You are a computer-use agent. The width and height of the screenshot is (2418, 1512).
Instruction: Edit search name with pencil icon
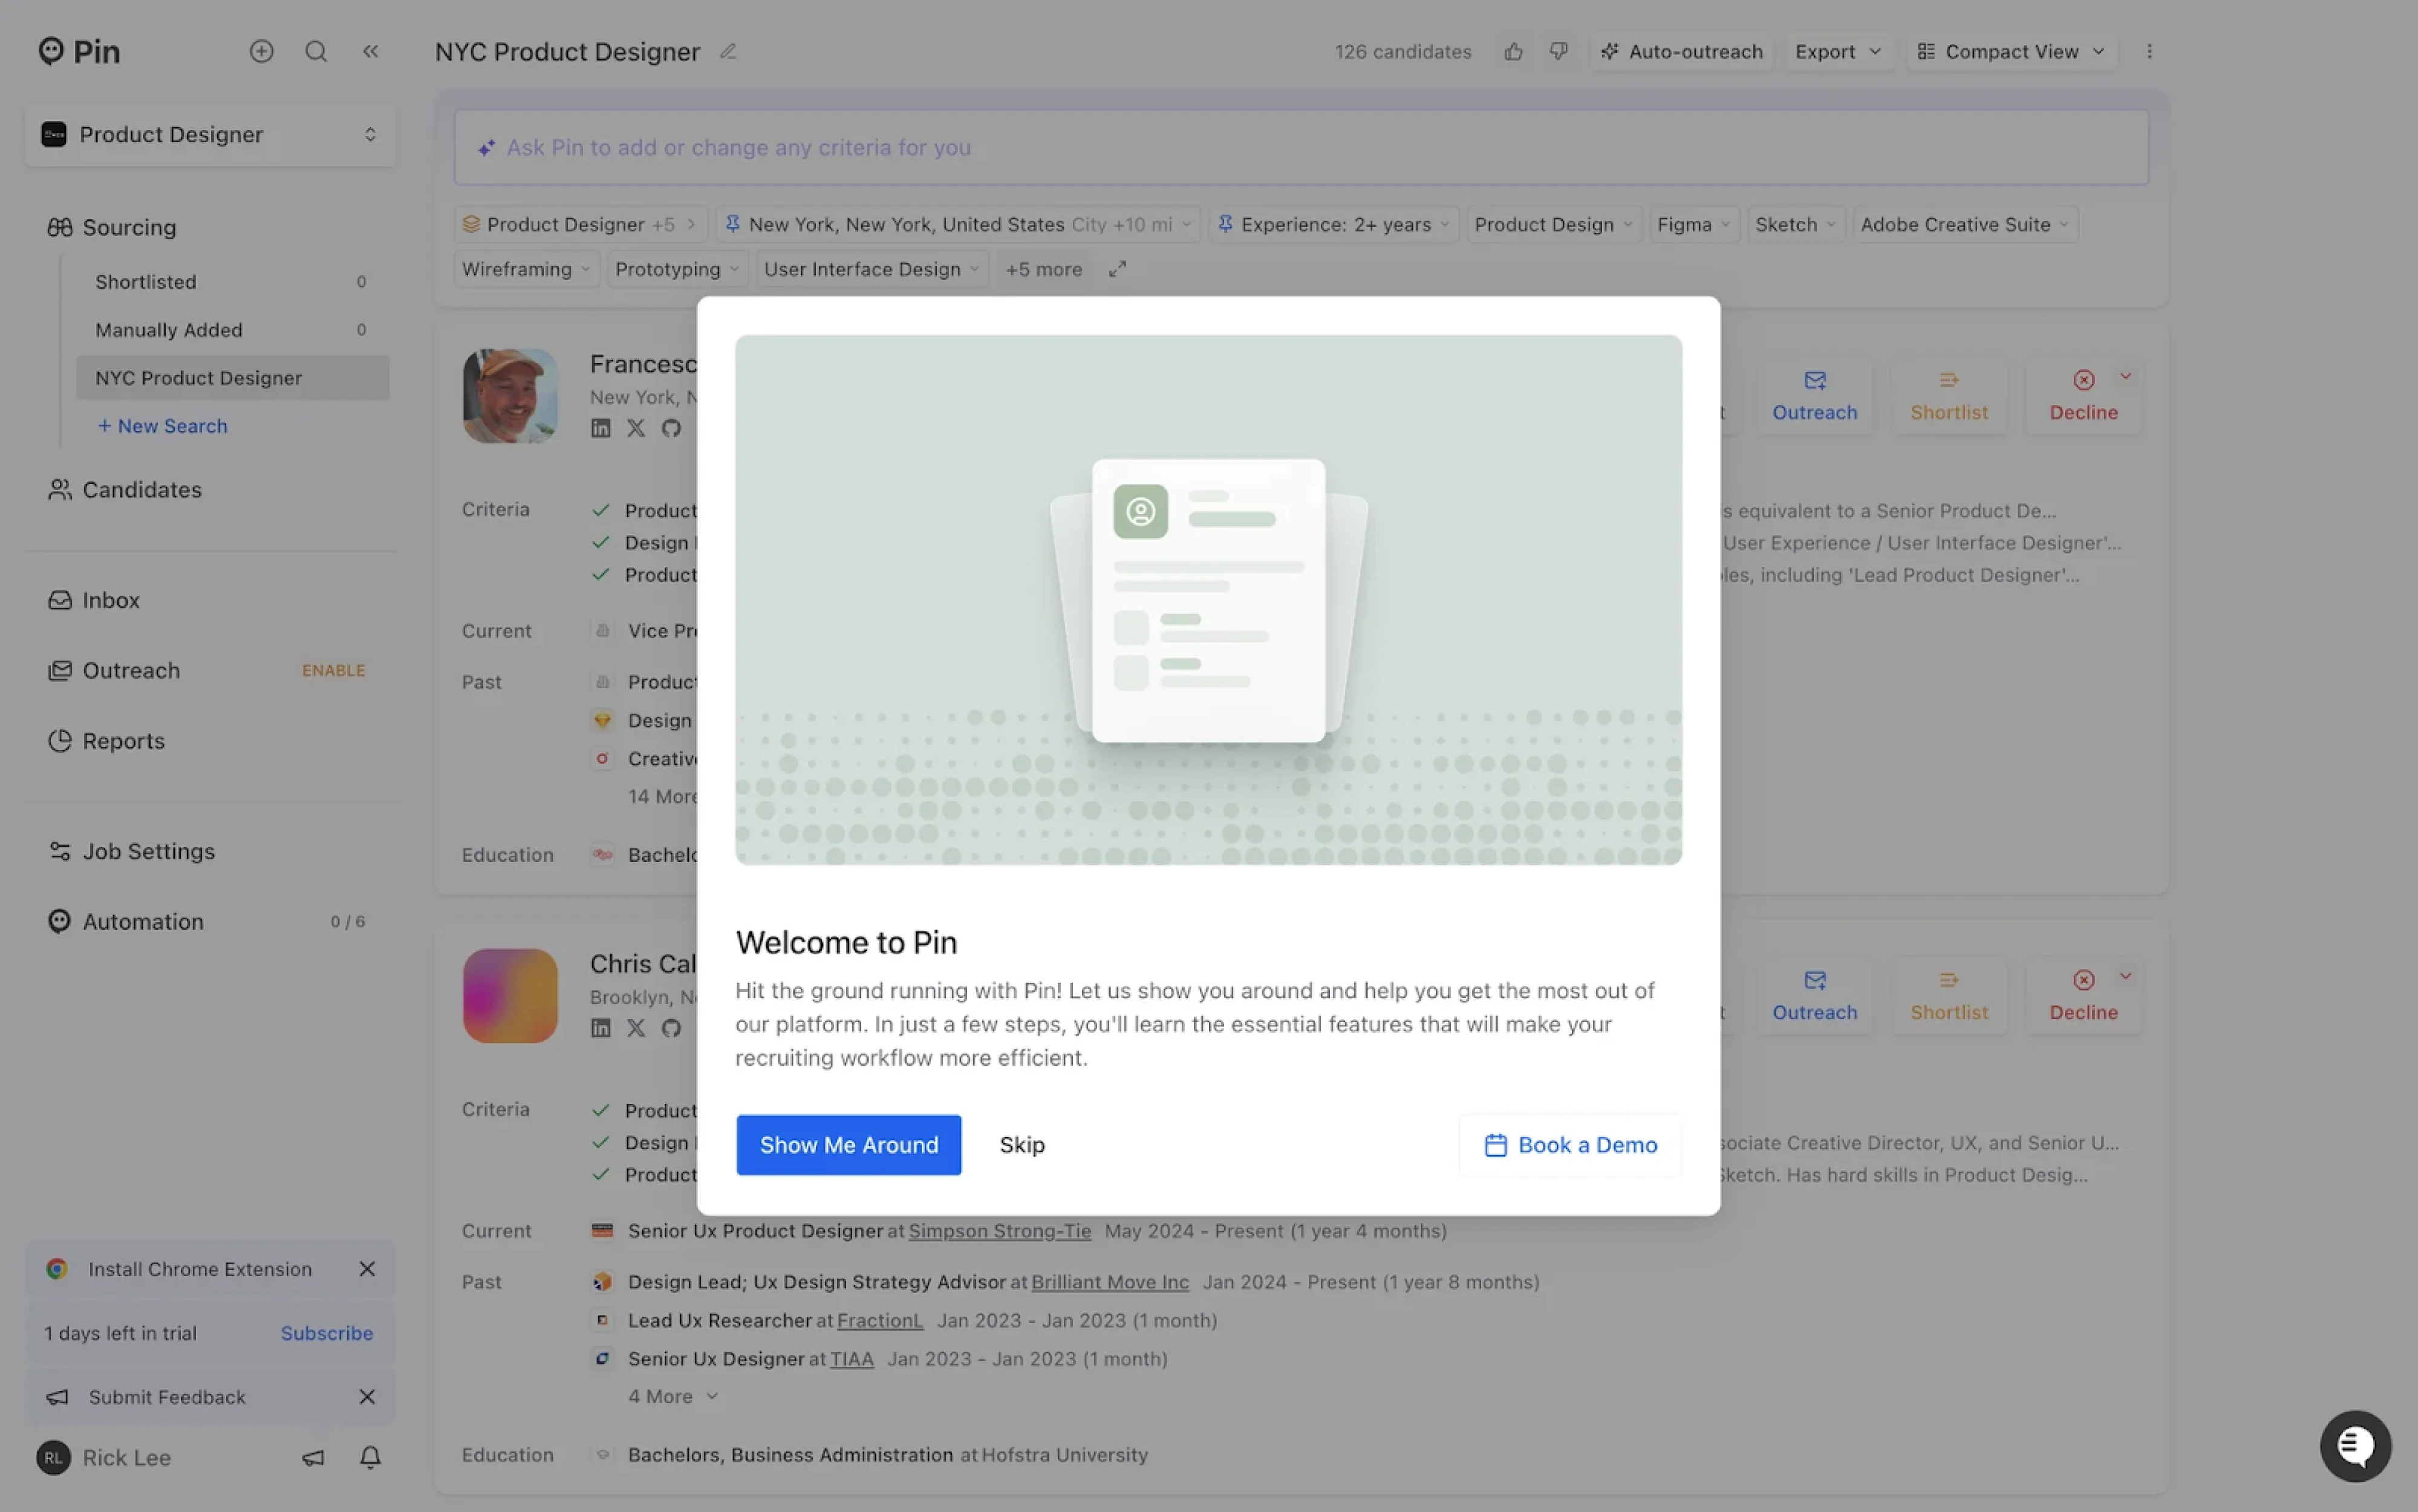(x=728, y=51)
